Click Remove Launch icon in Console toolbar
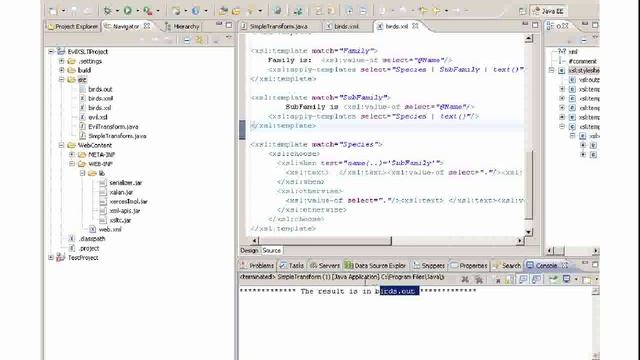The height and width of the screenshot is (360, 640). (x=464, y=280)
